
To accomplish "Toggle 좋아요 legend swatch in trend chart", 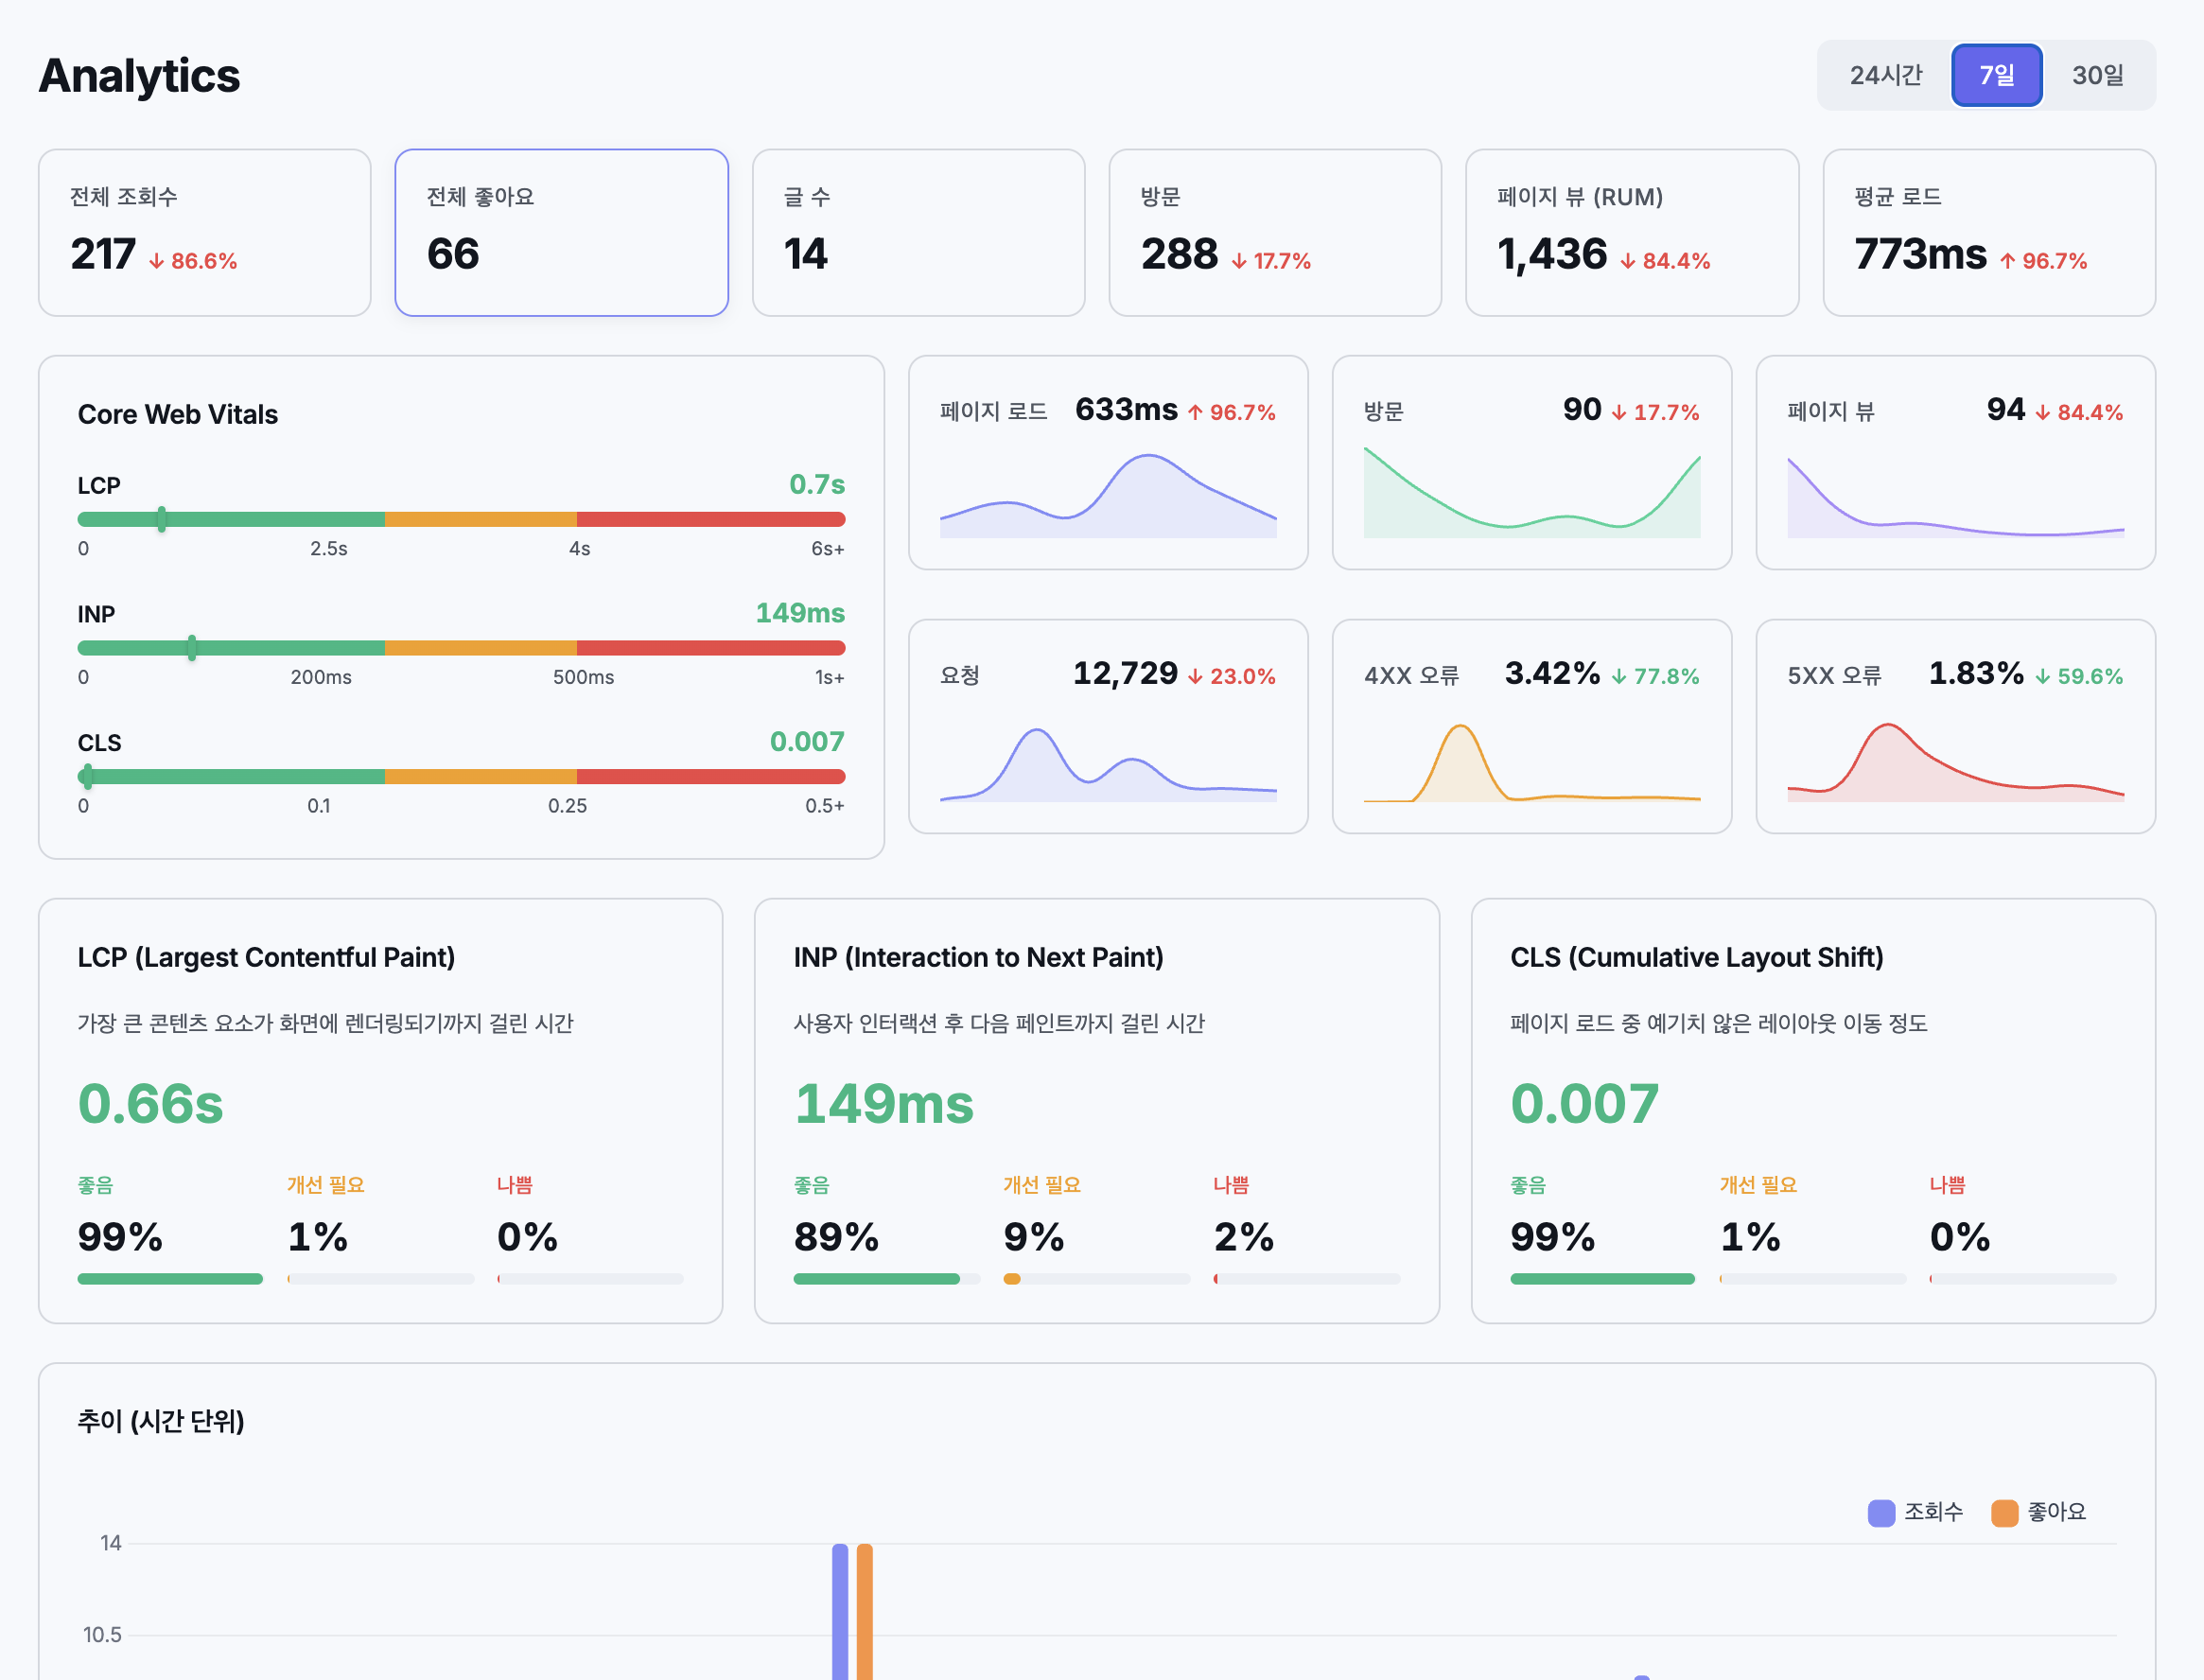I will point(2004,1512).
